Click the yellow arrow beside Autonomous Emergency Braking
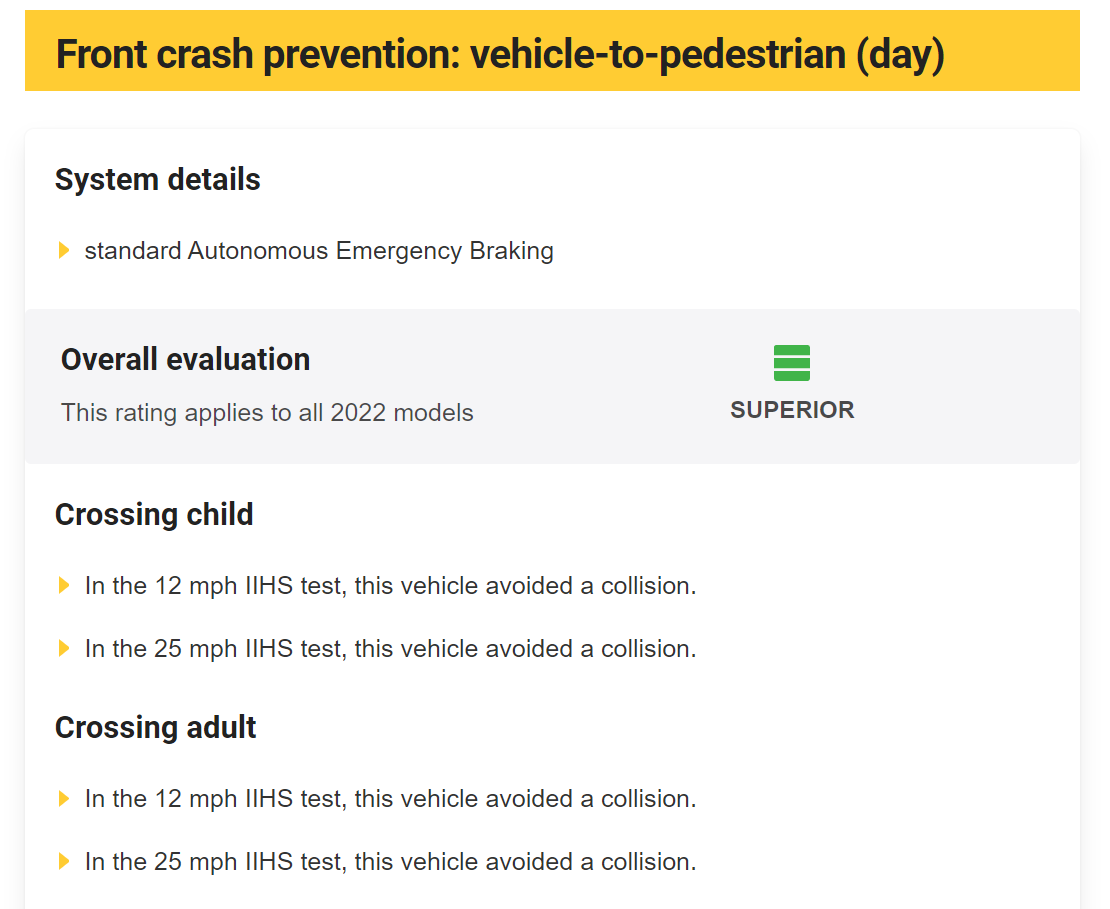Screen dimensions: 1110x909 [64, 250]
